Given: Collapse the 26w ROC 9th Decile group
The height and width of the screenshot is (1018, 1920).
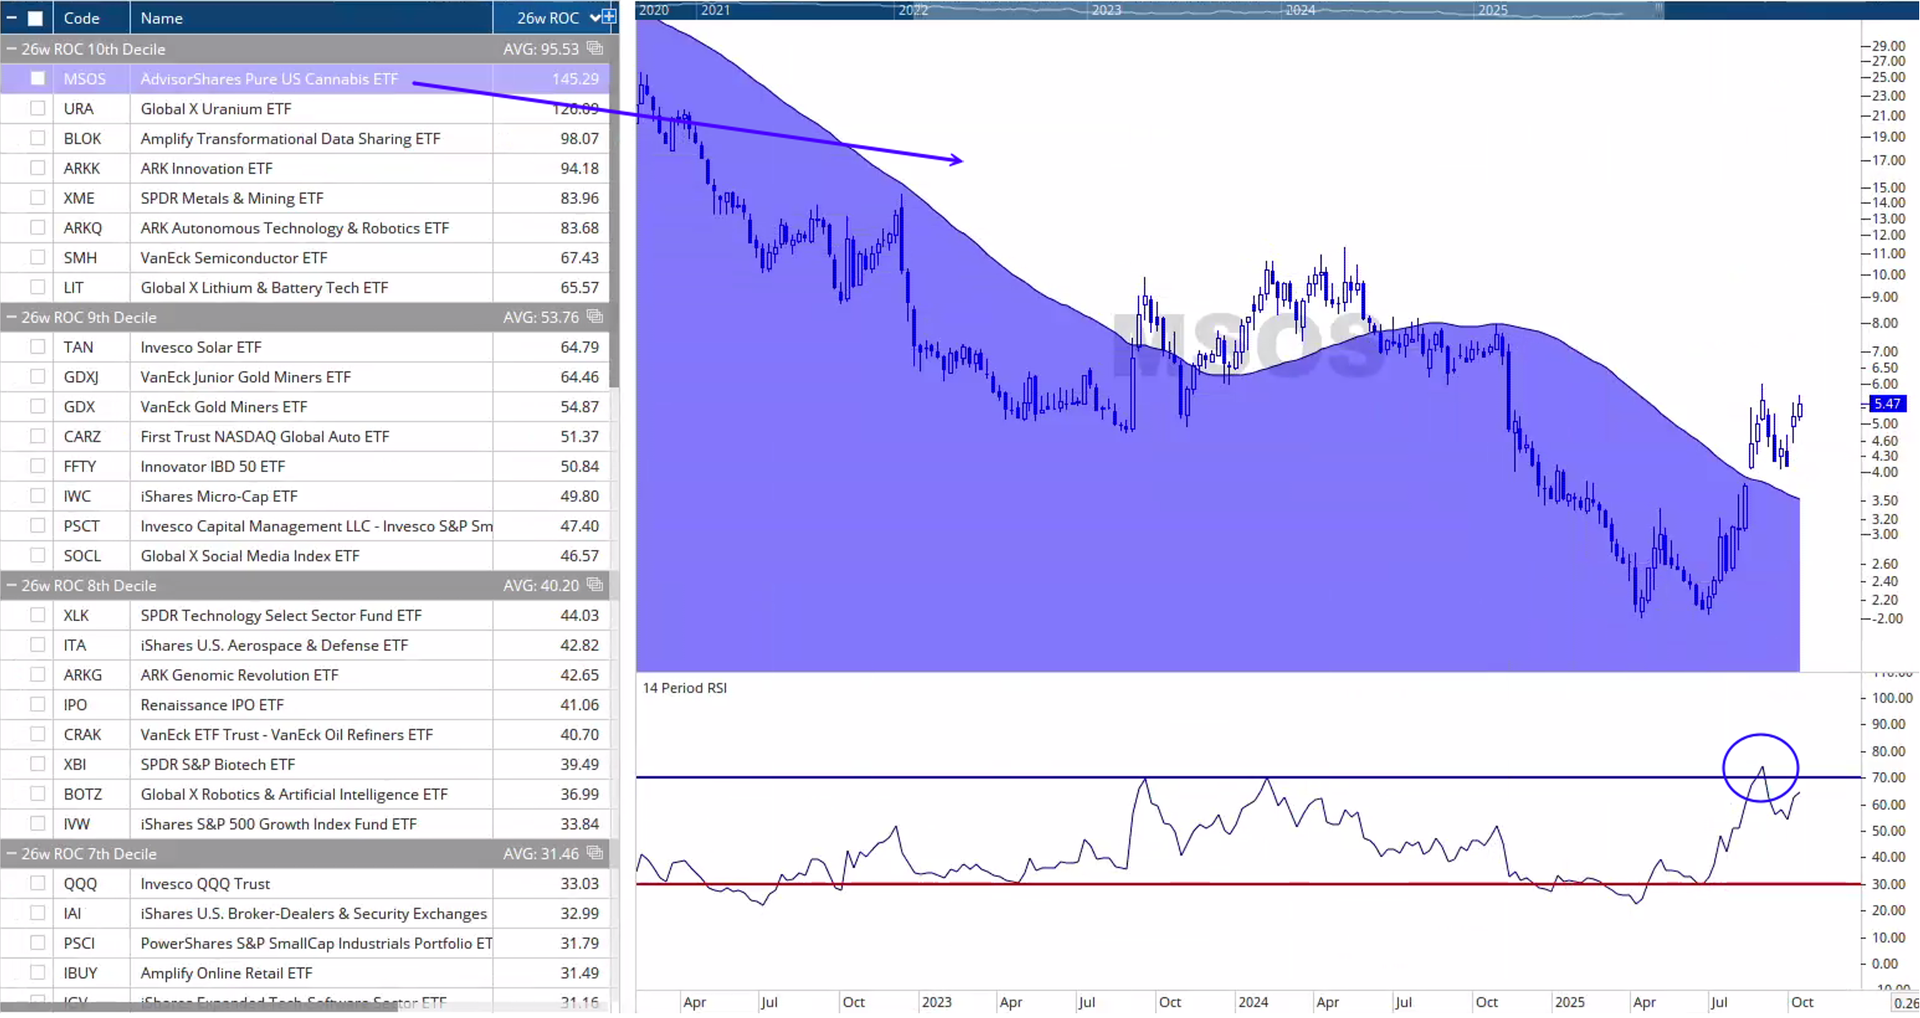Looking at the screenshot, I should pos(12,317).
